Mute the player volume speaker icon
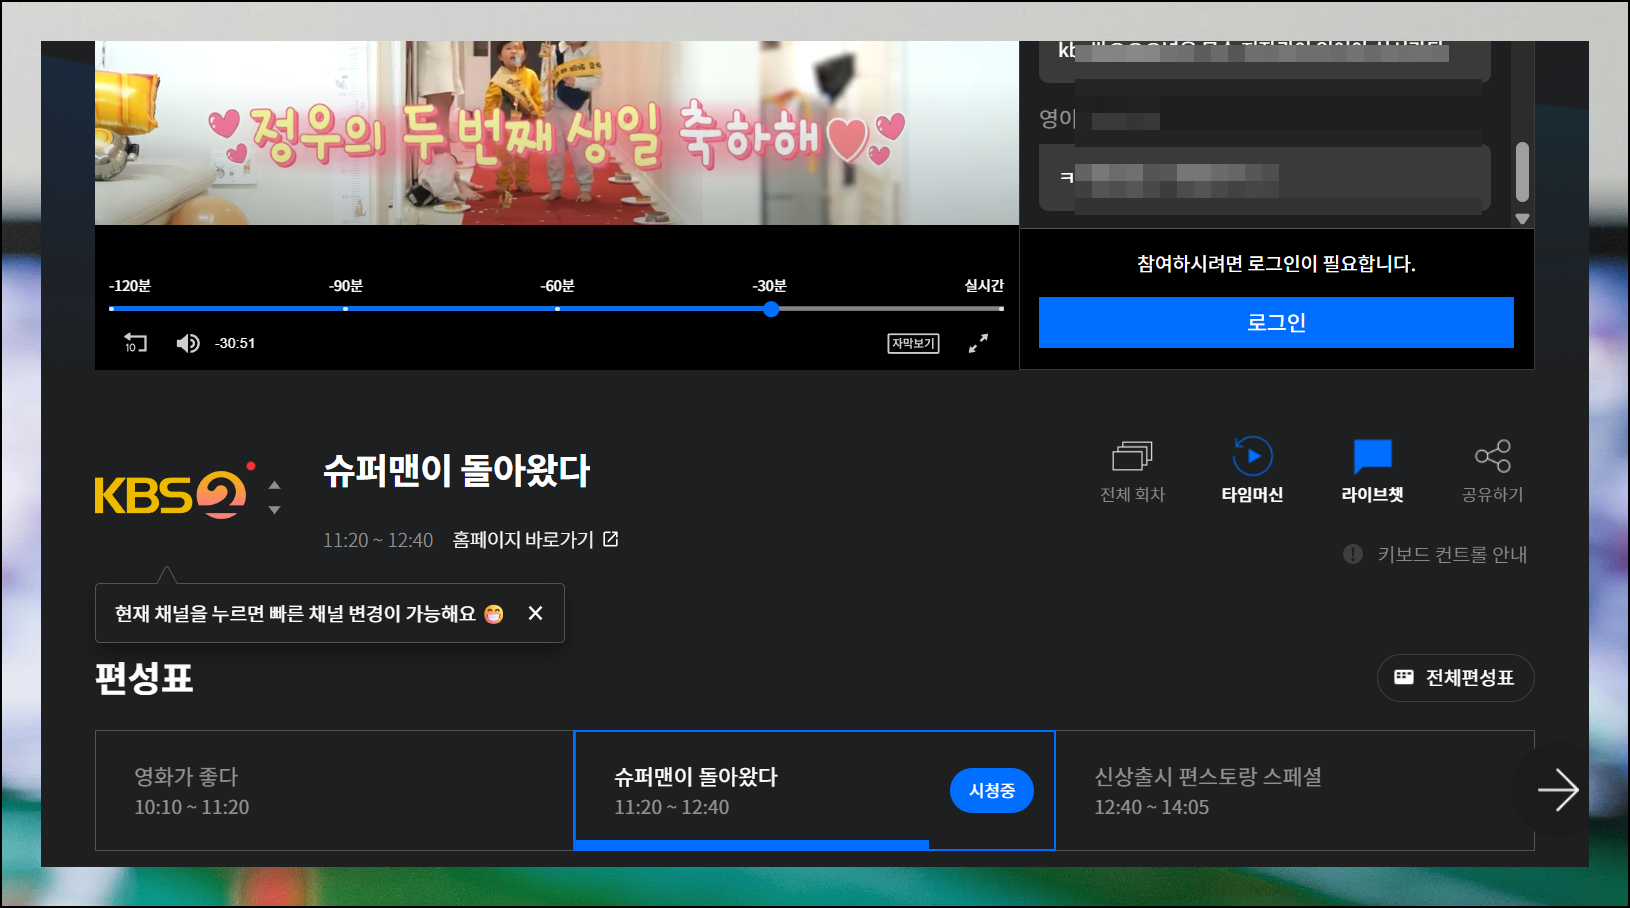This screenshot has height=908, width=1630. pyautogui.click(x=188, y=343)
